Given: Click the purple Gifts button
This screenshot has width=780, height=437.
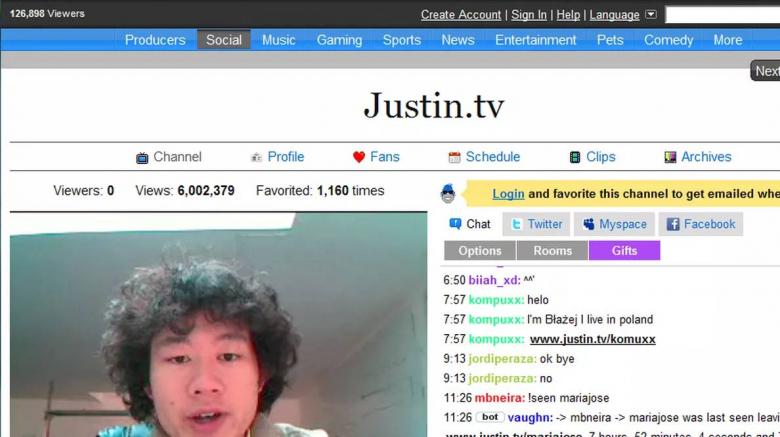Looking at the screenshot, I should pyautogui.click(x=624, y=251).
